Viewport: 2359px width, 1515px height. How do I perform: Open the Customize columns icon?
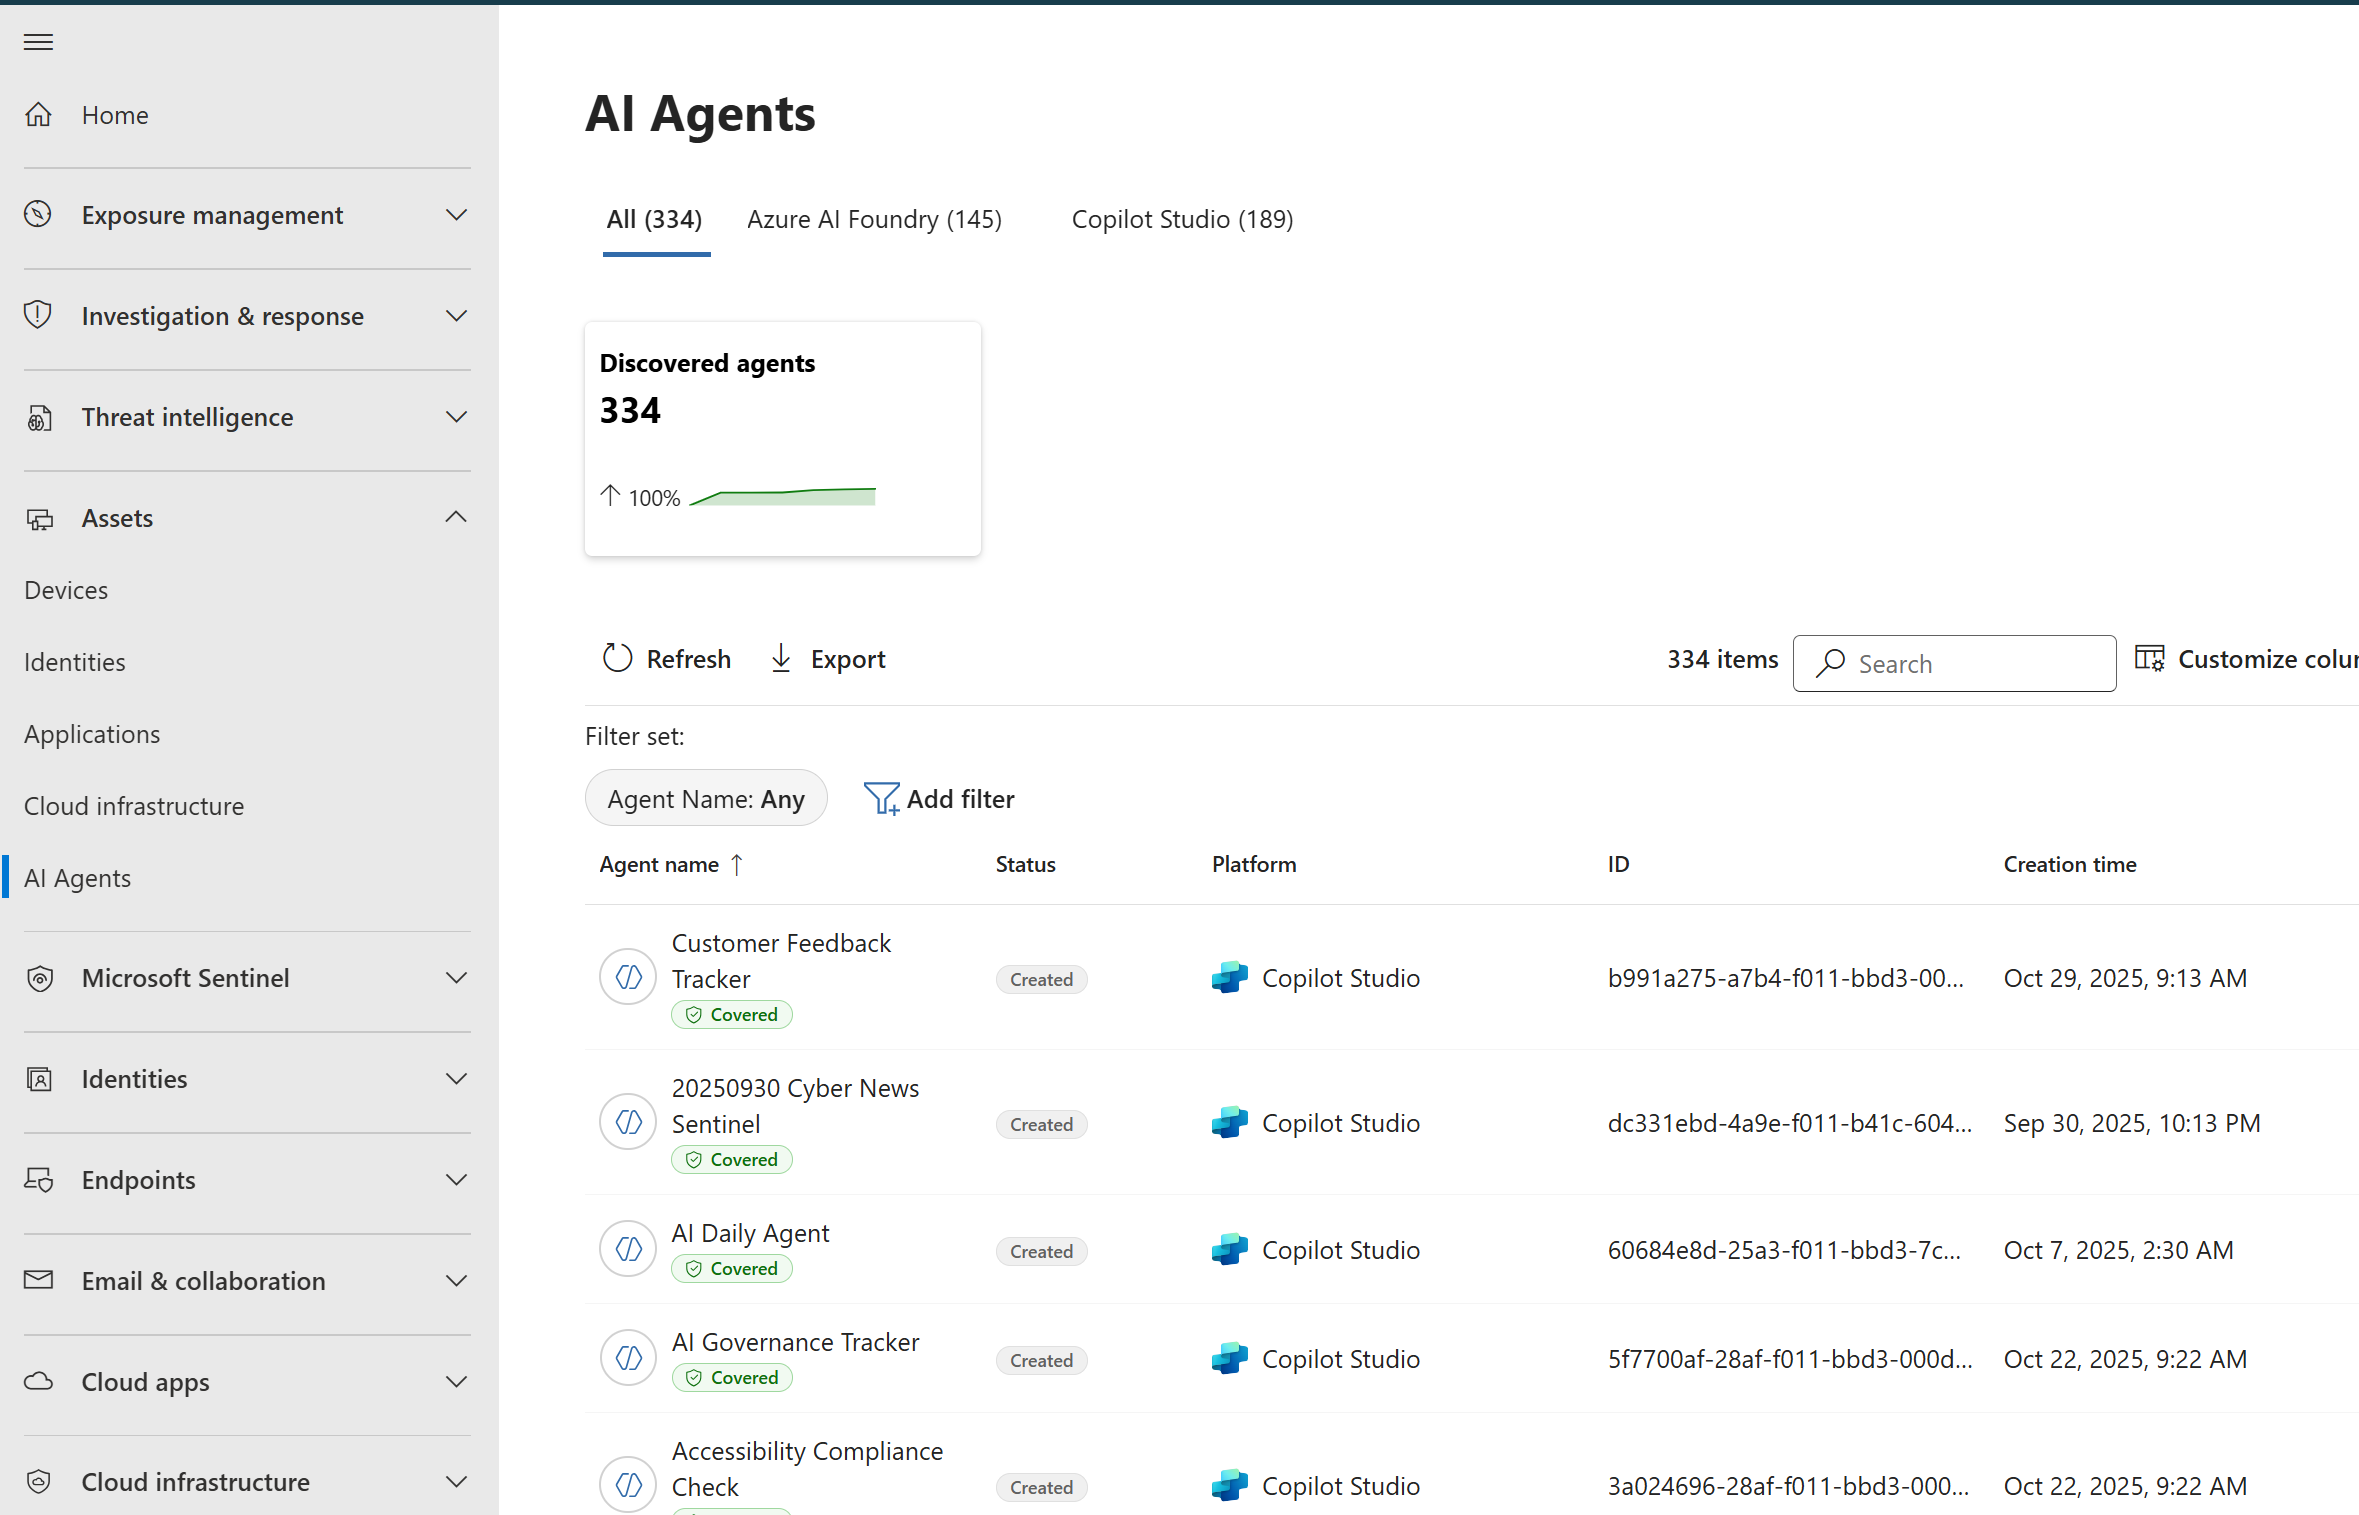pos(2150,657)
